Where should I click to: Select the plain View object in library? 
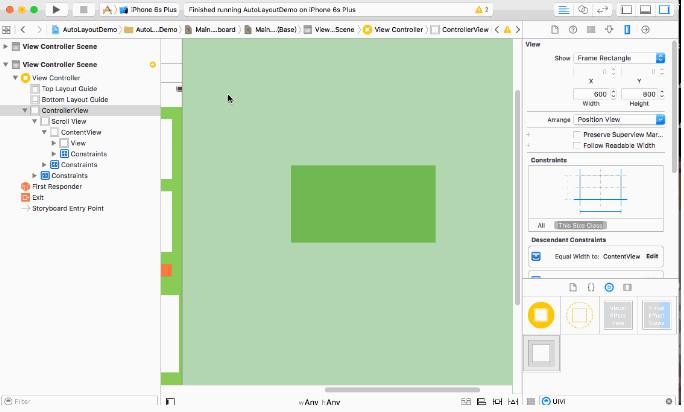pyautogui.click(x=541, y=352)
